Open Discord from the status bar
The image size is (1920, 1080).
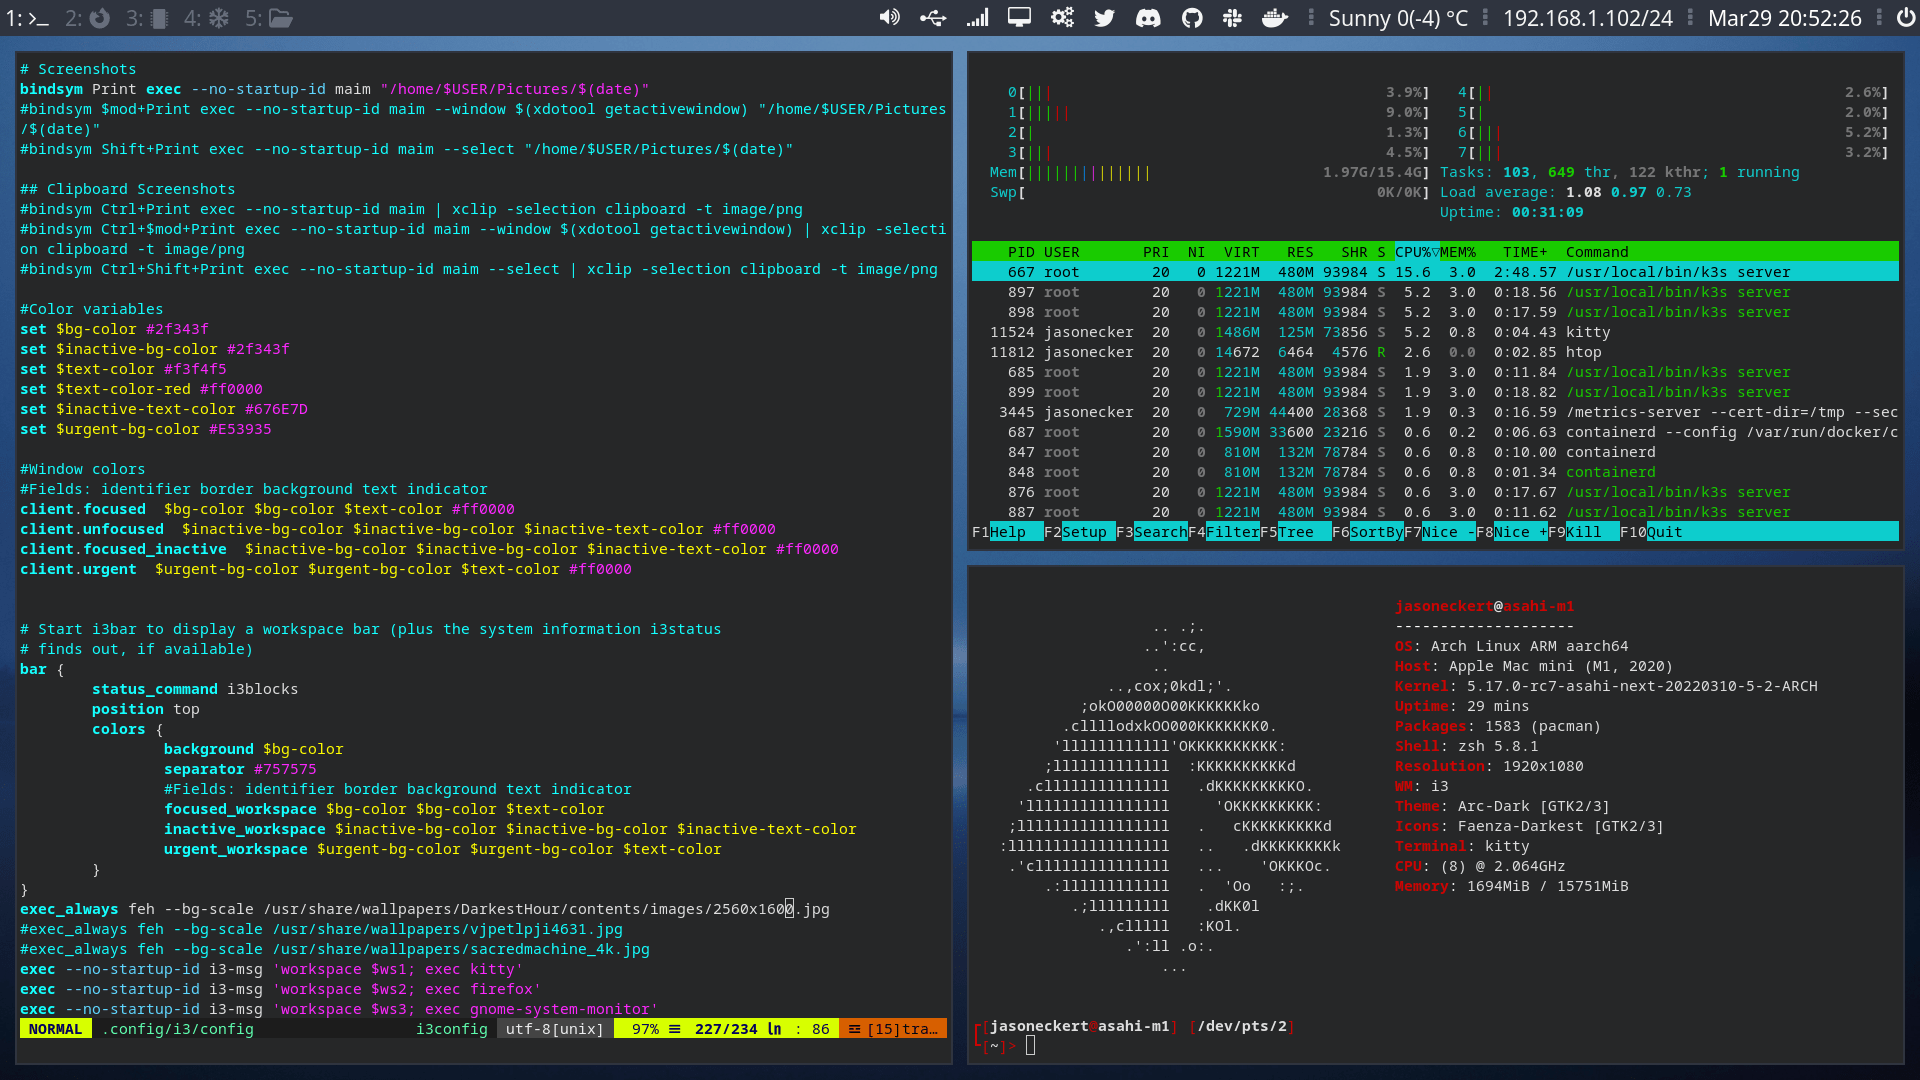[1148, 18]
